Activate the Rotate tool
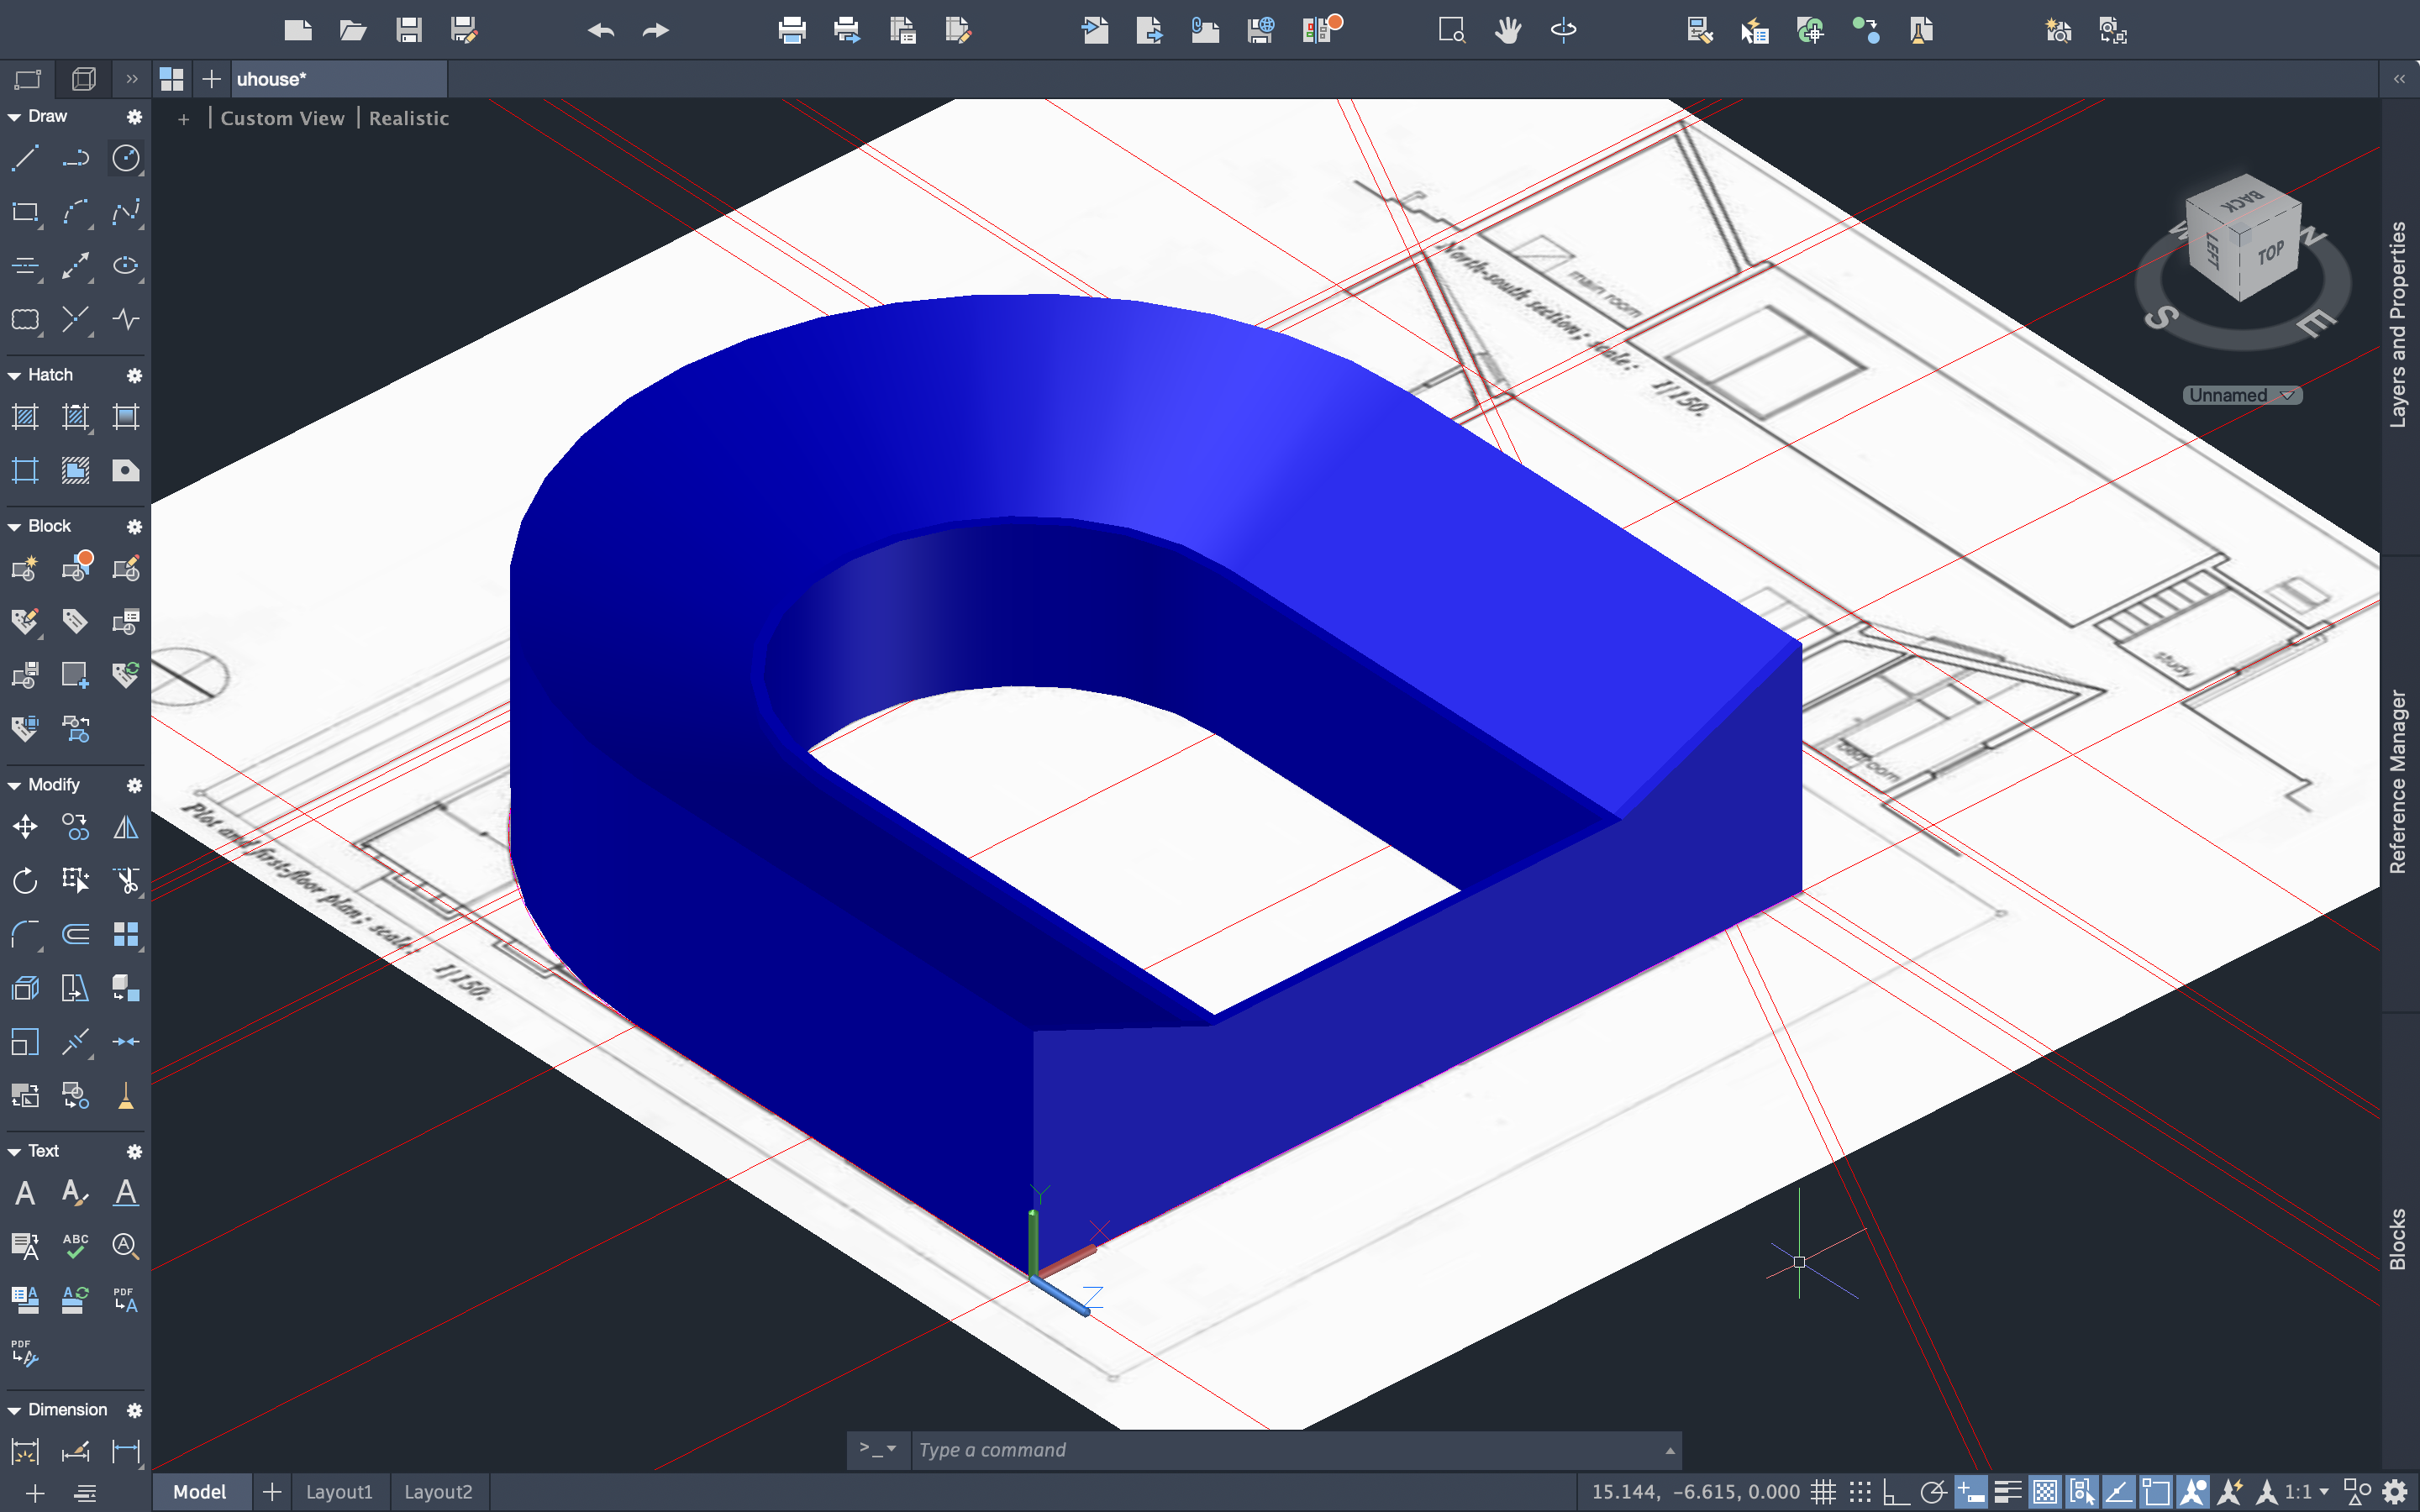 (x=25, y=881)
